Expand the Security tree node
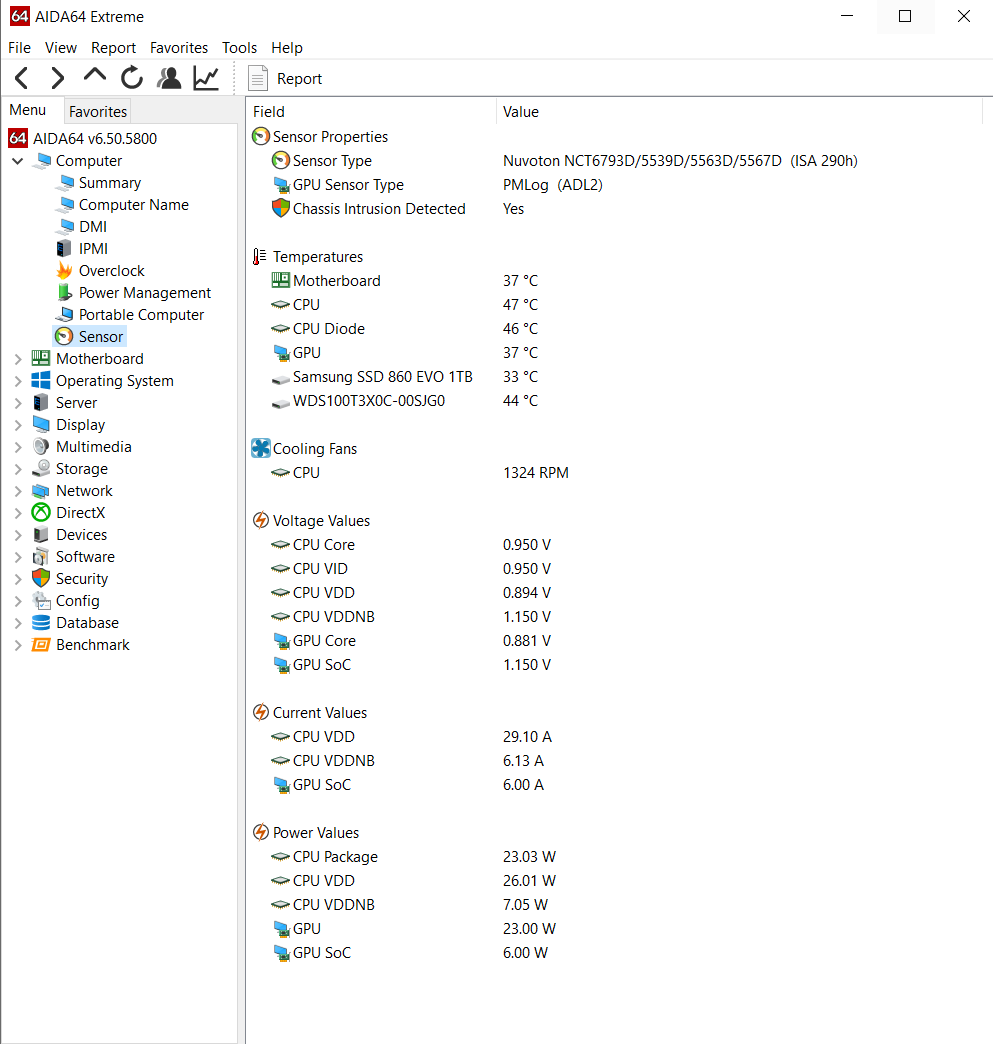Screen dimensions: 993x1044 18,579
